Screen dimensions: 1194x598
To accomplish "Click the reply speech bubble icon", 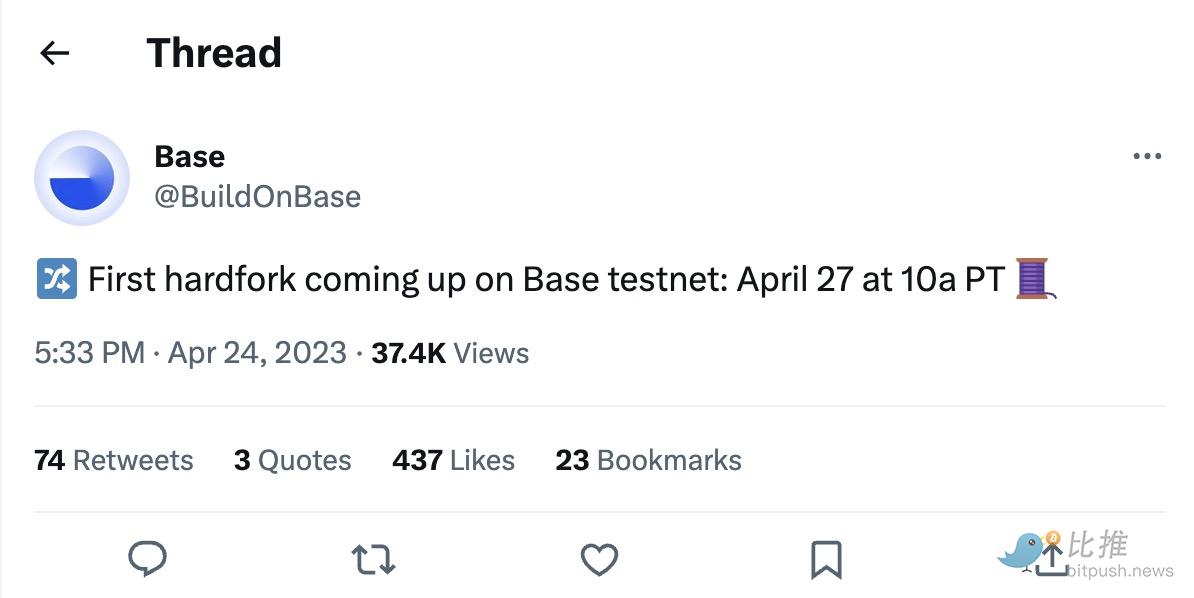I will click(x=148, y=559).
